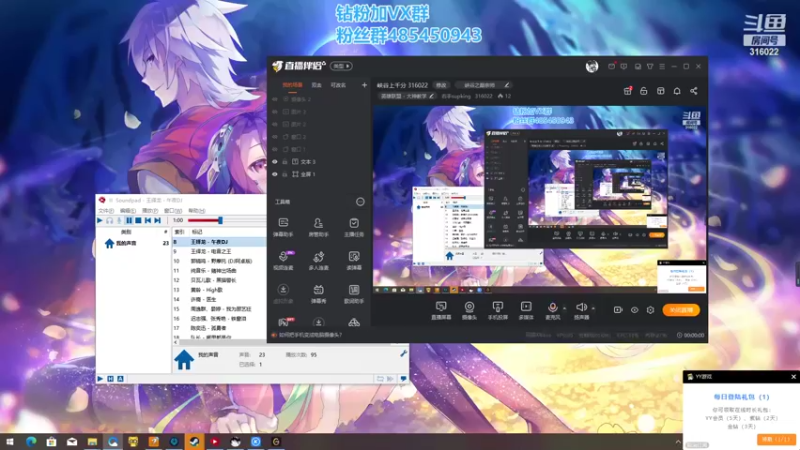Open the 主播任务 tool
This screenshot has height=450, width=800.
click(354, 227)
